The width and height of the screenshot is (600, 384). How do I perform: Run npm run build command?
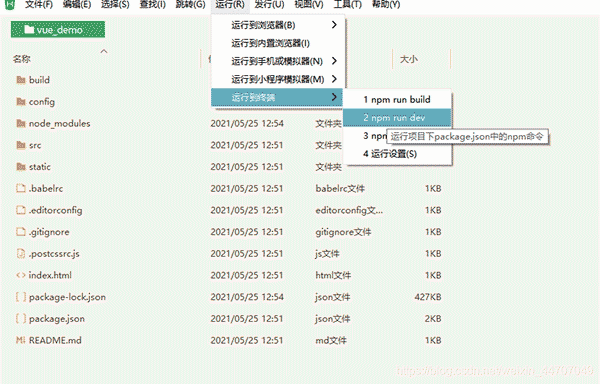tap(397, 99)
